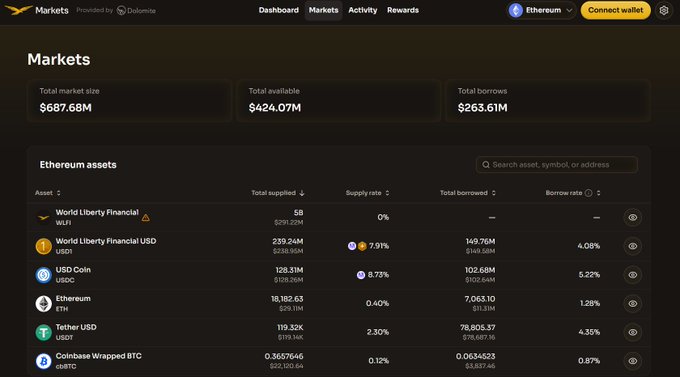Click WLFI total supplied 5B

(298, 213)
